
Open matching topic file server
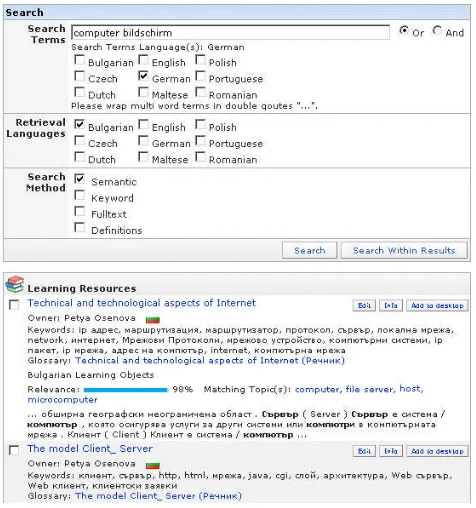pyautogui.click(x=369, y=389)
